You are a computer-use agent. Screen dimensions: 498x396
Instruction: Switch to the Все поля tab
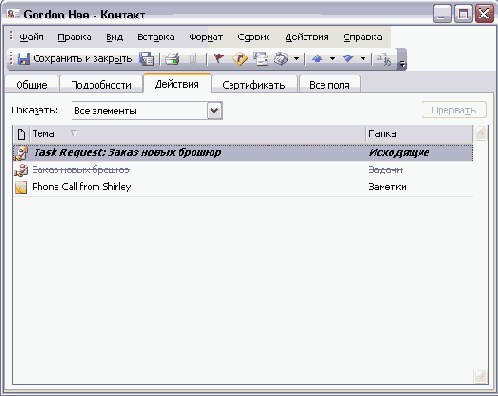[x=329, y=85]
